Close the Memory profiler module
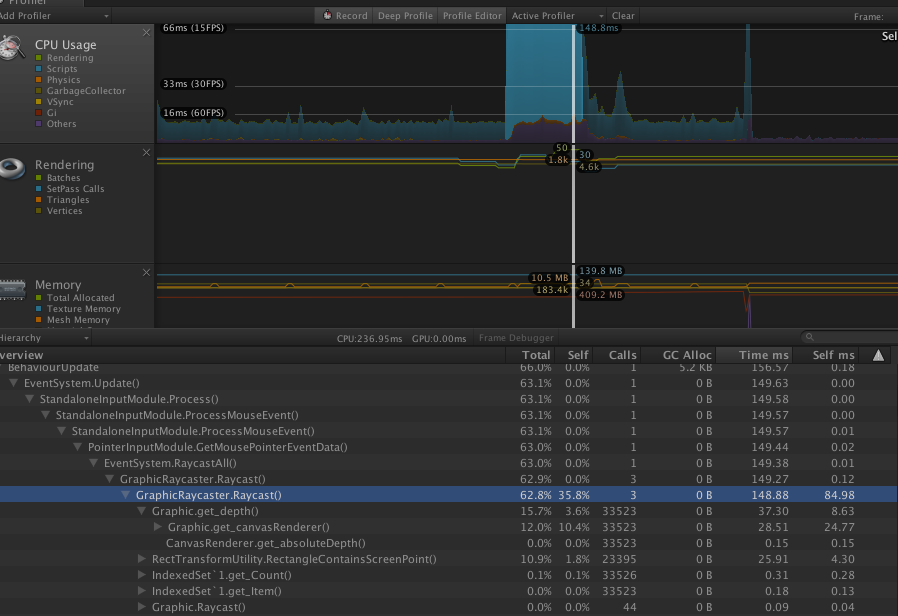 (x=146, y=273)
